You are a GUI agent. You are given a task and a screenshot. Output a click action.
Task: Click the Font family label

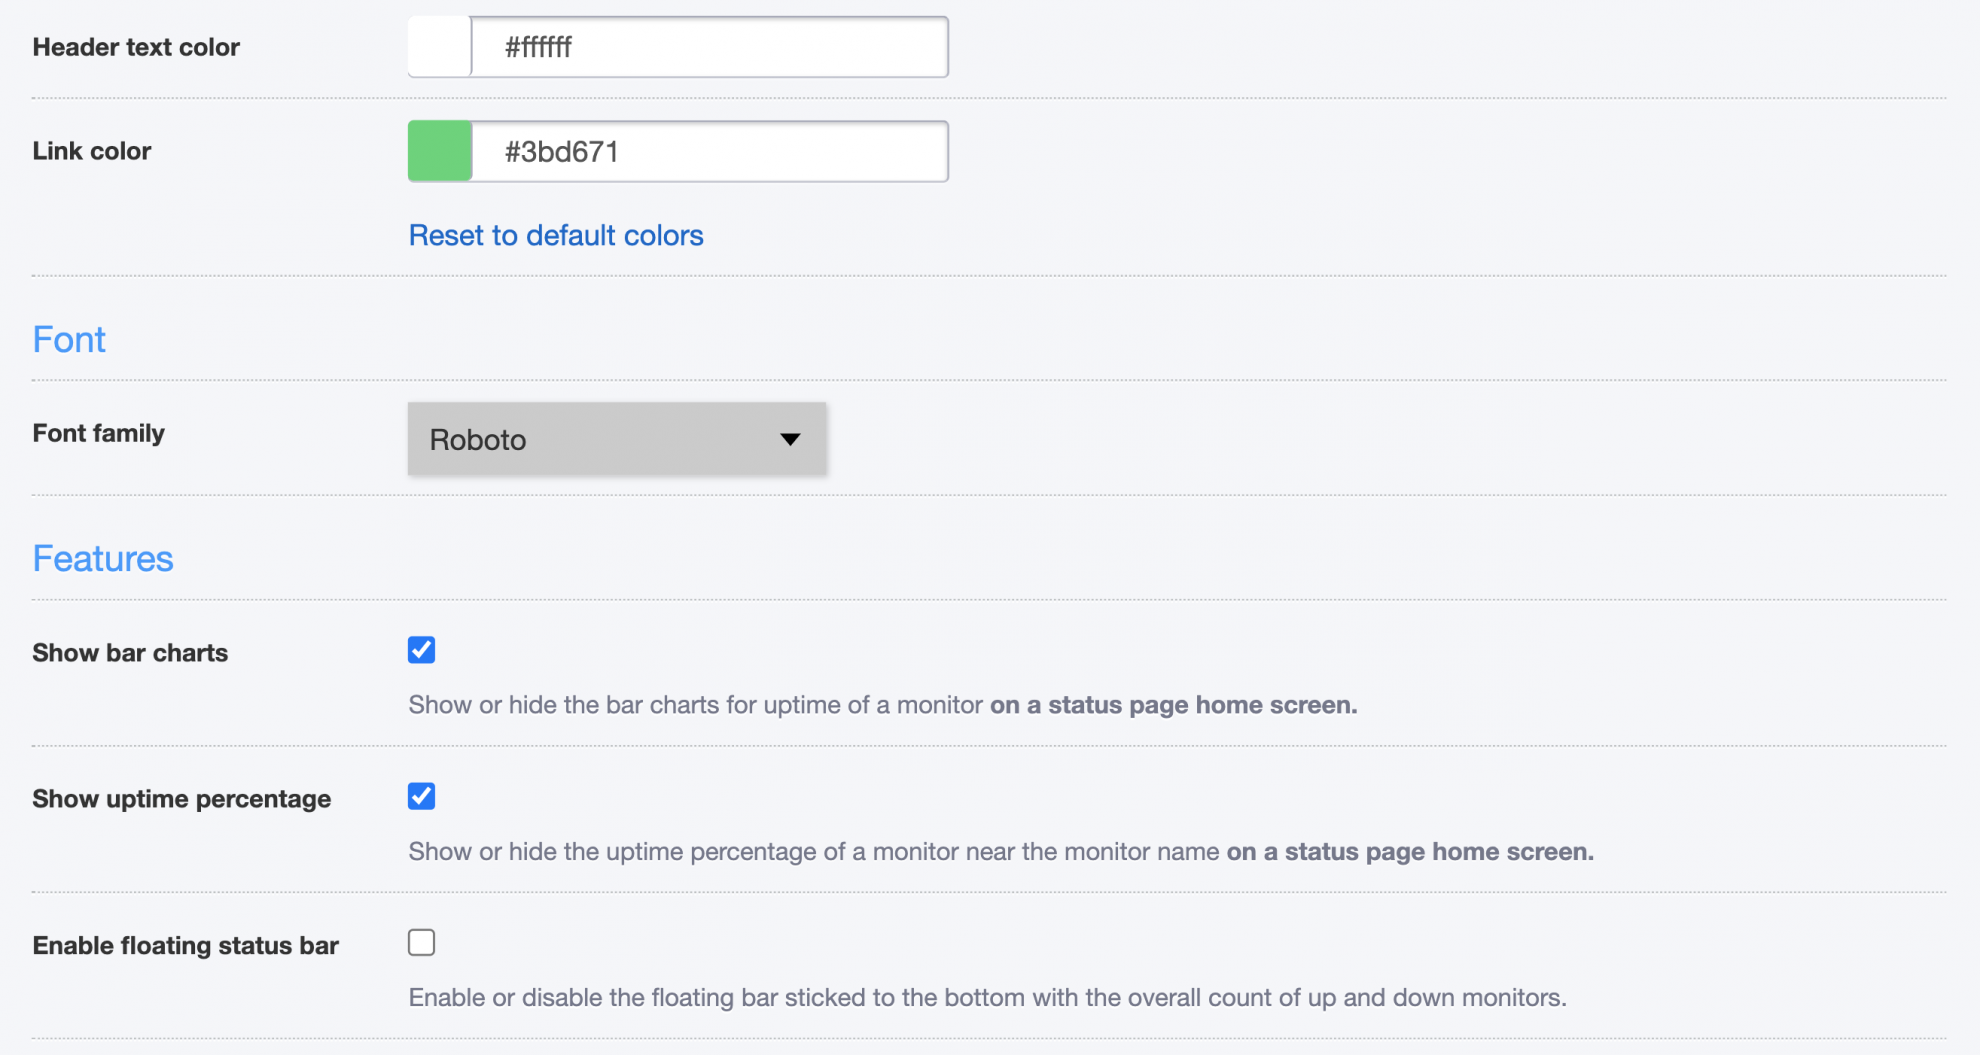pos(98,432)
